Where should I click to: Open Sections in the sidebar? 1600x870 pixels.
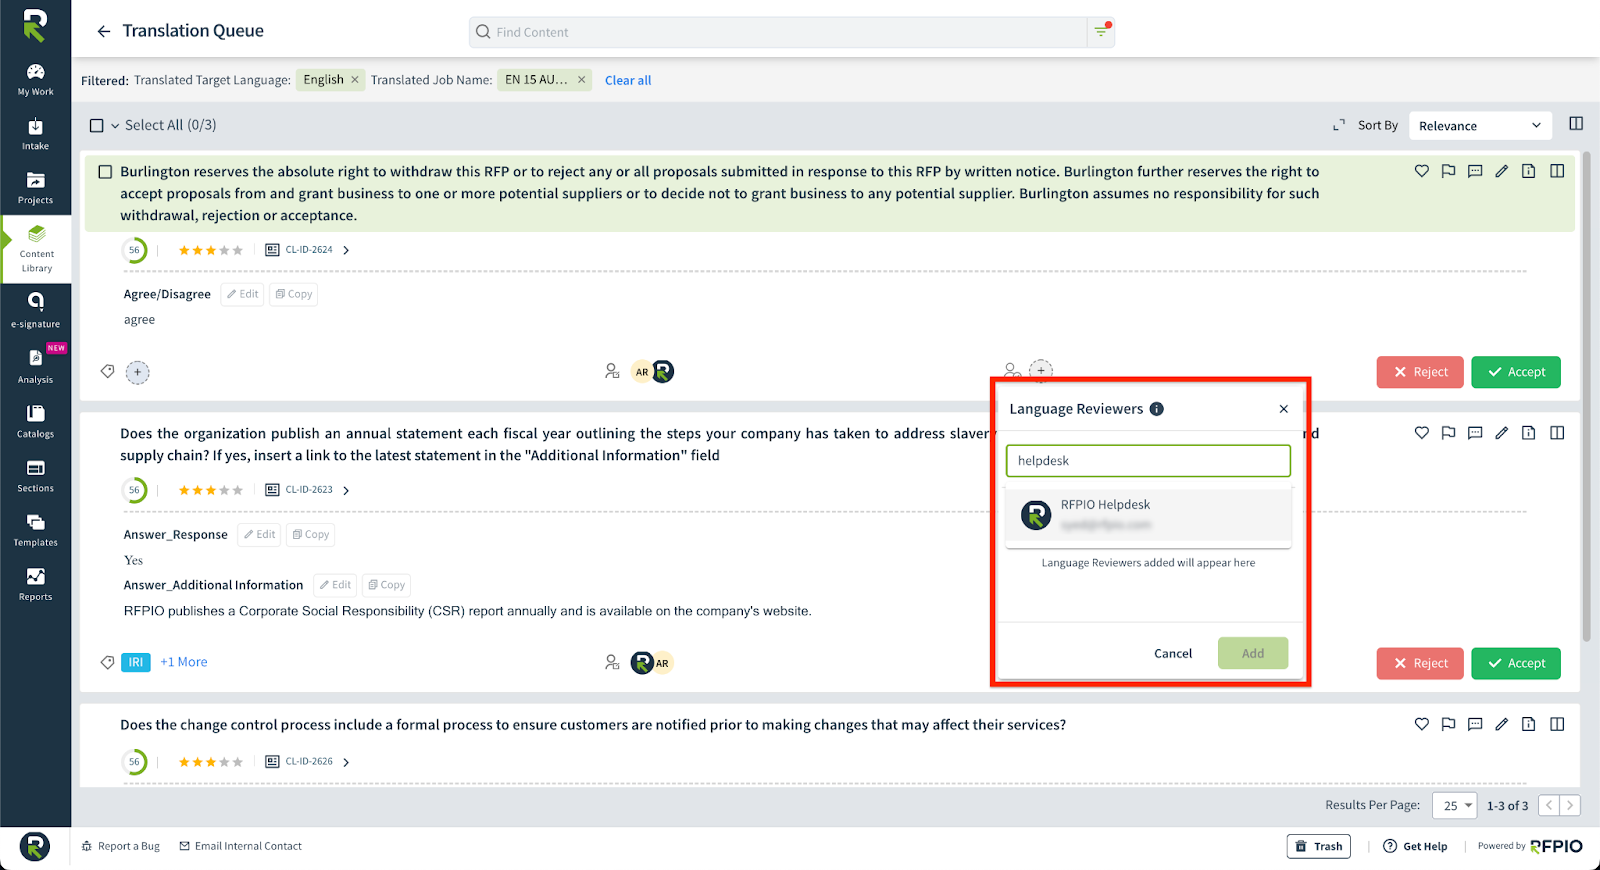coord(36,476)
